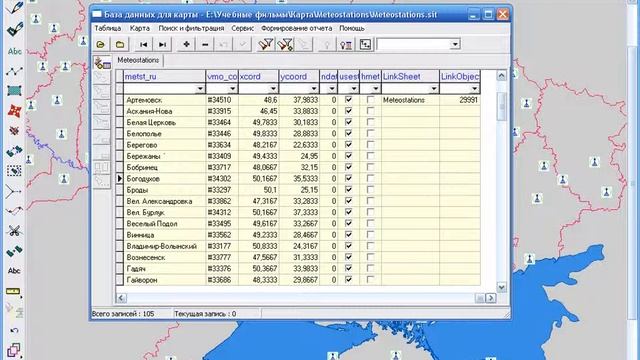Toggle usest checkbox for Белая Церковь

(x=348, y=122)
